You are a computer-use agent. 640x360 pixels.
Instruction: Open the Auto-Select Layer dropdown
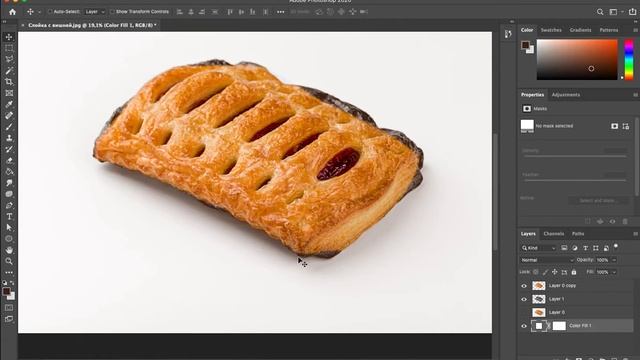(x=94, y=12)
